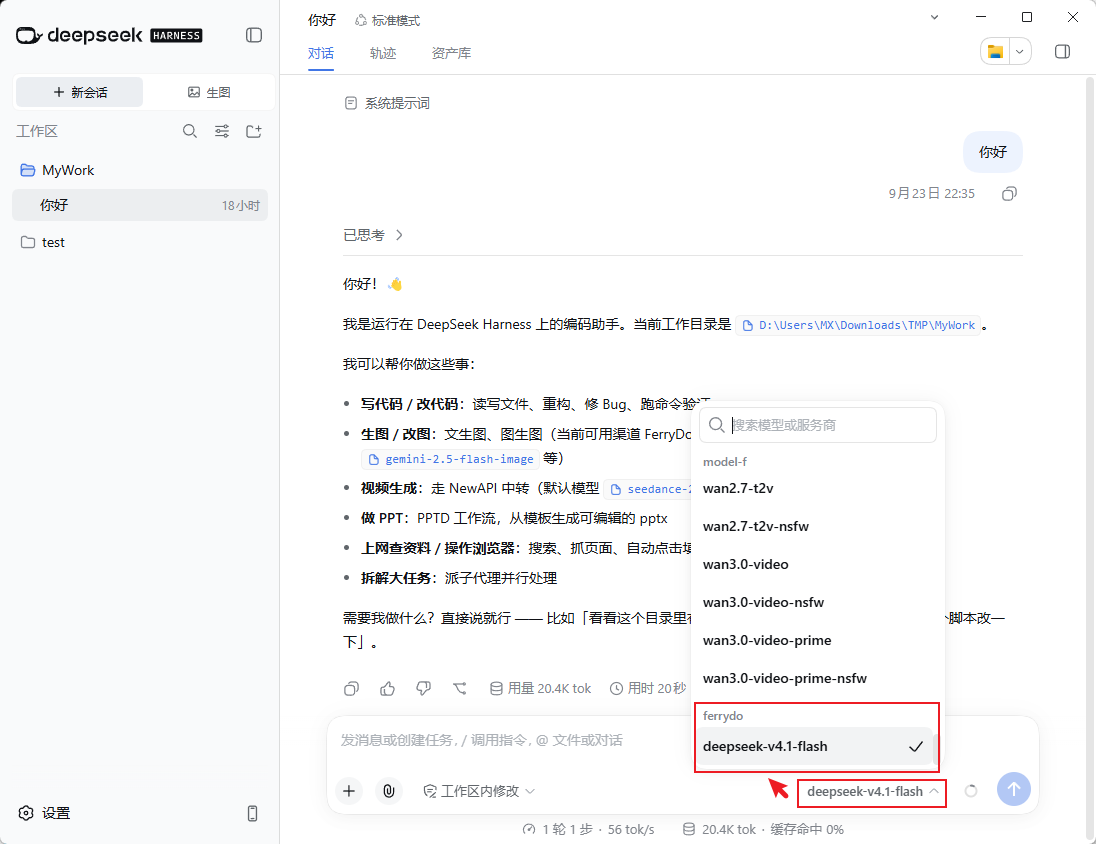Click the mobile device icon in sidebar
The height and width of the screenshot is (844, 1096).
pos(252,813)
